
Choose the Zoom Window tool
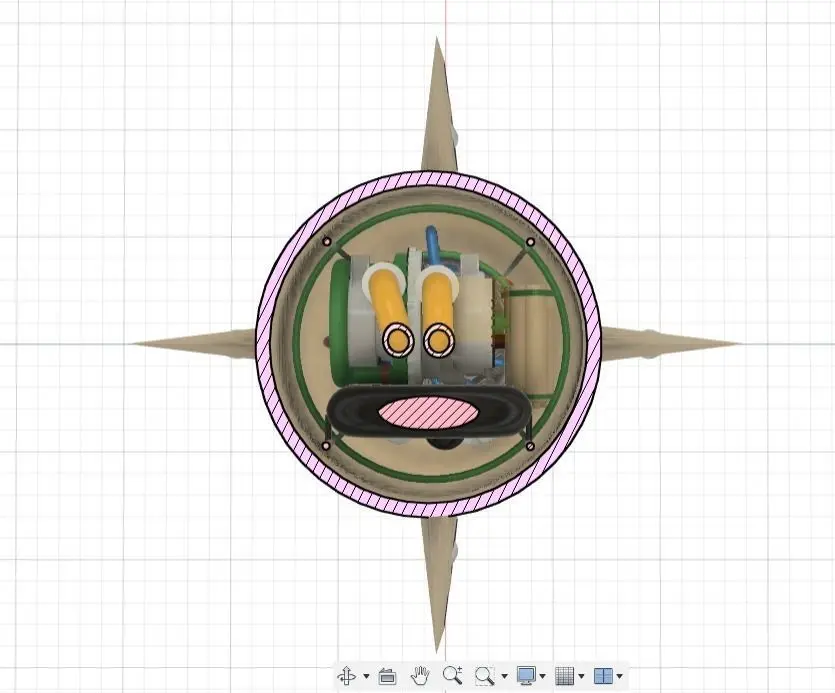[x=485, y=675]
